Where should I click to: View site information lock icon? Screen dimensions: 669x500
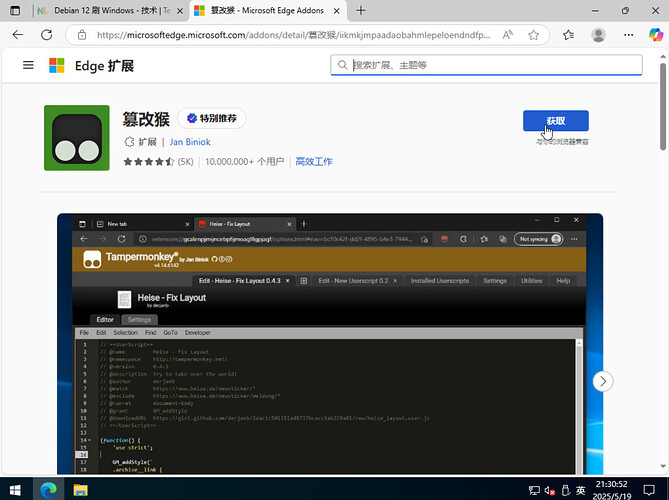coord(82,35)
